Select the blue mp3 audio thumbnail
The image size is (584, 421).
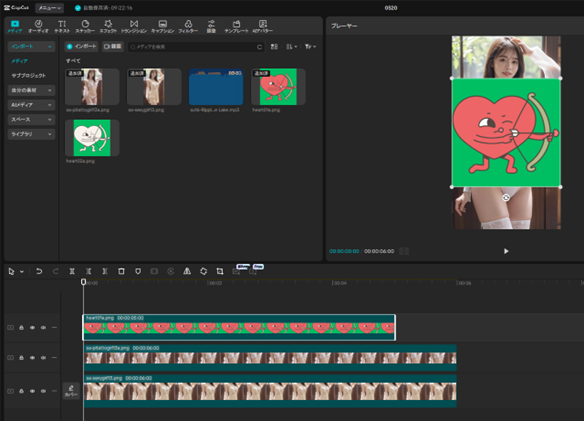216,87
